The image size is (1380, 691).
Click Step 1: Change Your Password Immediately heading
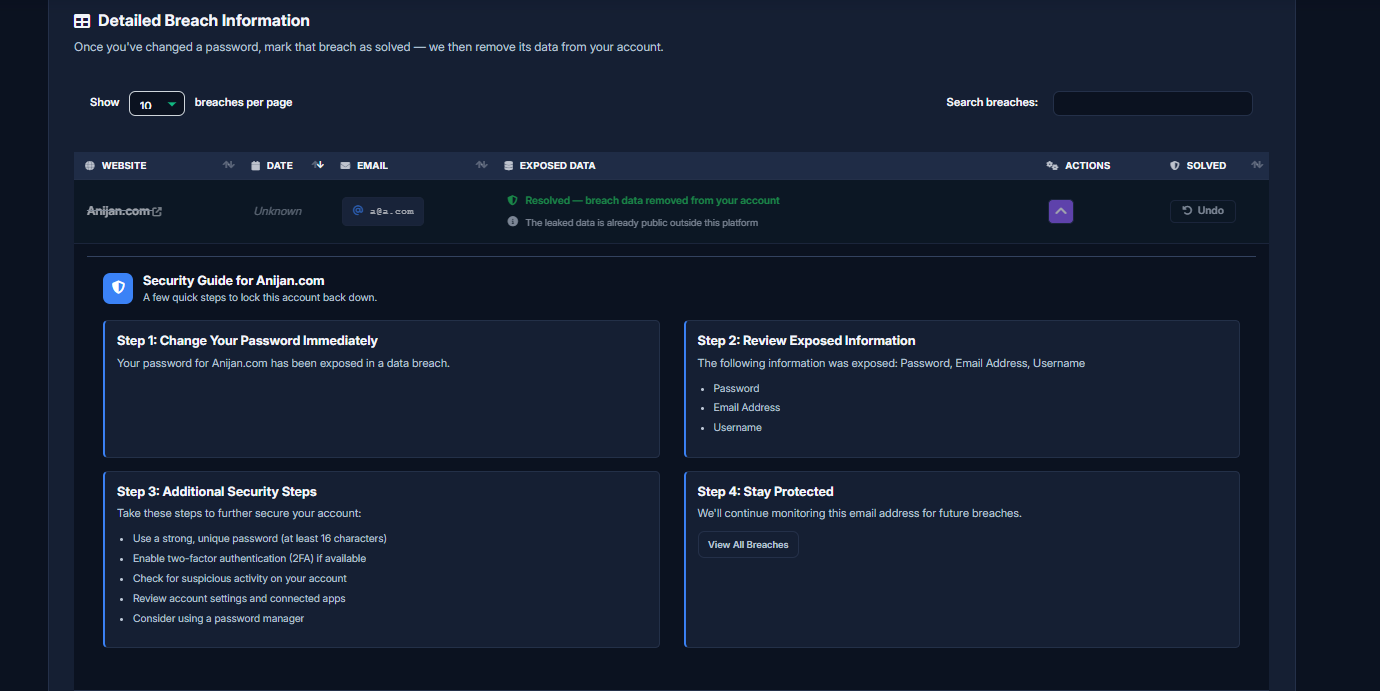pos(247,341)
